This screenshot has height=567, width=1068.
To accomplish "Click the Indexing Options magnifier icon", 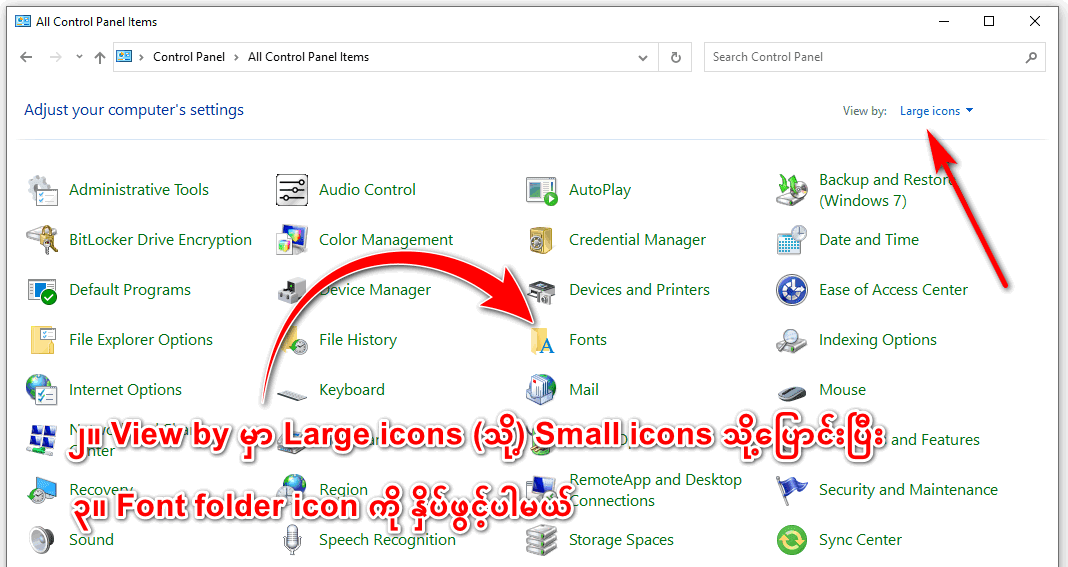I will coord(792,340).
